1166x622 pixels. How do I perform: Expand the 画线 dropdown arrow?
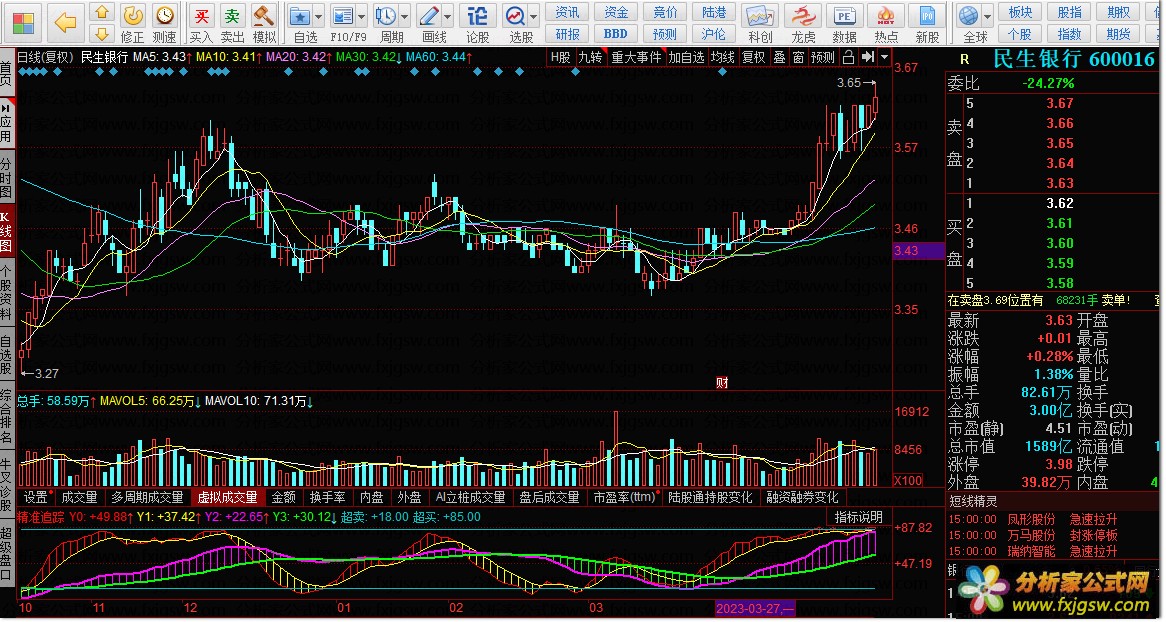448,16
